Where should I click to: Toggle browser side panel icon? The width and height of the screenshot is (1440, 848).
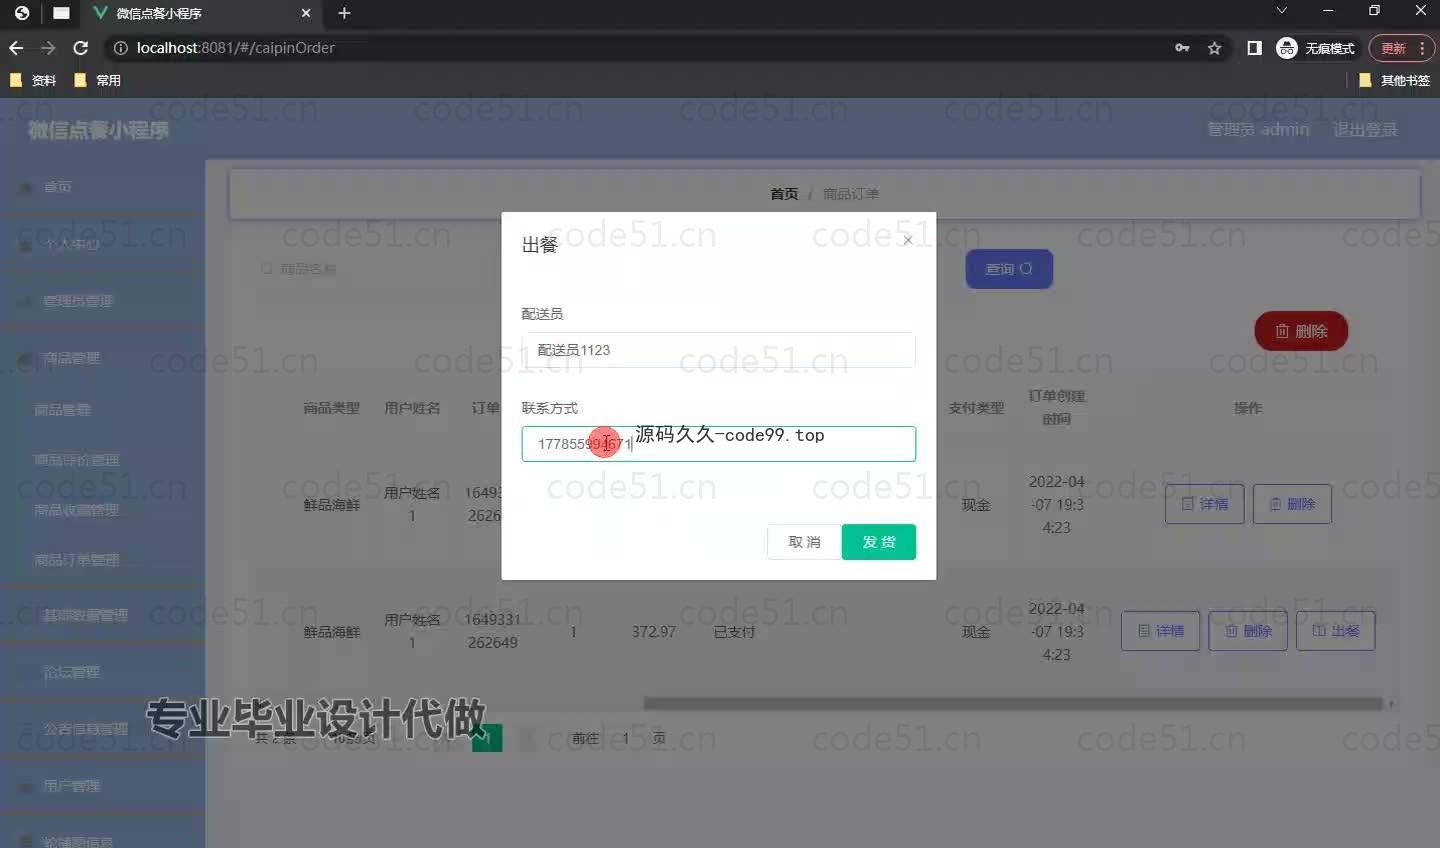point(1254,48)
